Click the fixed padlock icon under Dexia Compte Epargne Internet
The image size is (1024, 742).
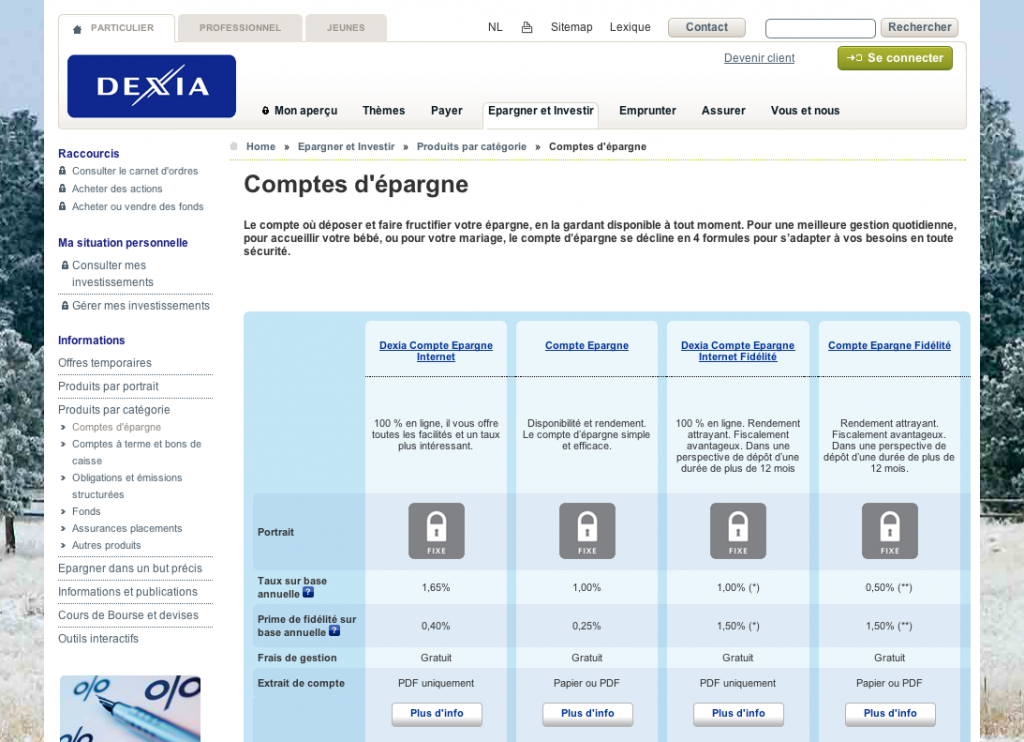tap(436, 530)
